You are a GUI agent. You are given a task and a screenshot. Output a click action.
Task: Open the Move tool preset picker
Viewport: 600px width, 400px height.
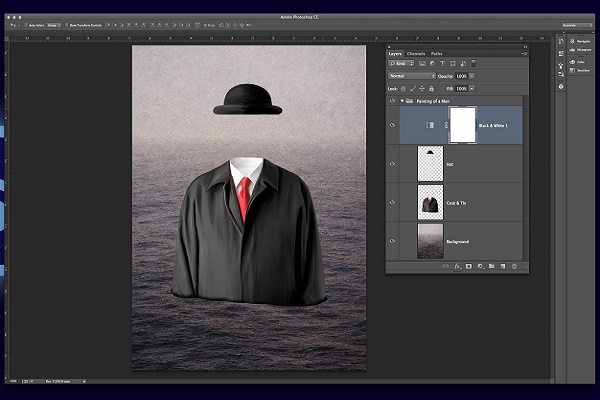(14, 25)
